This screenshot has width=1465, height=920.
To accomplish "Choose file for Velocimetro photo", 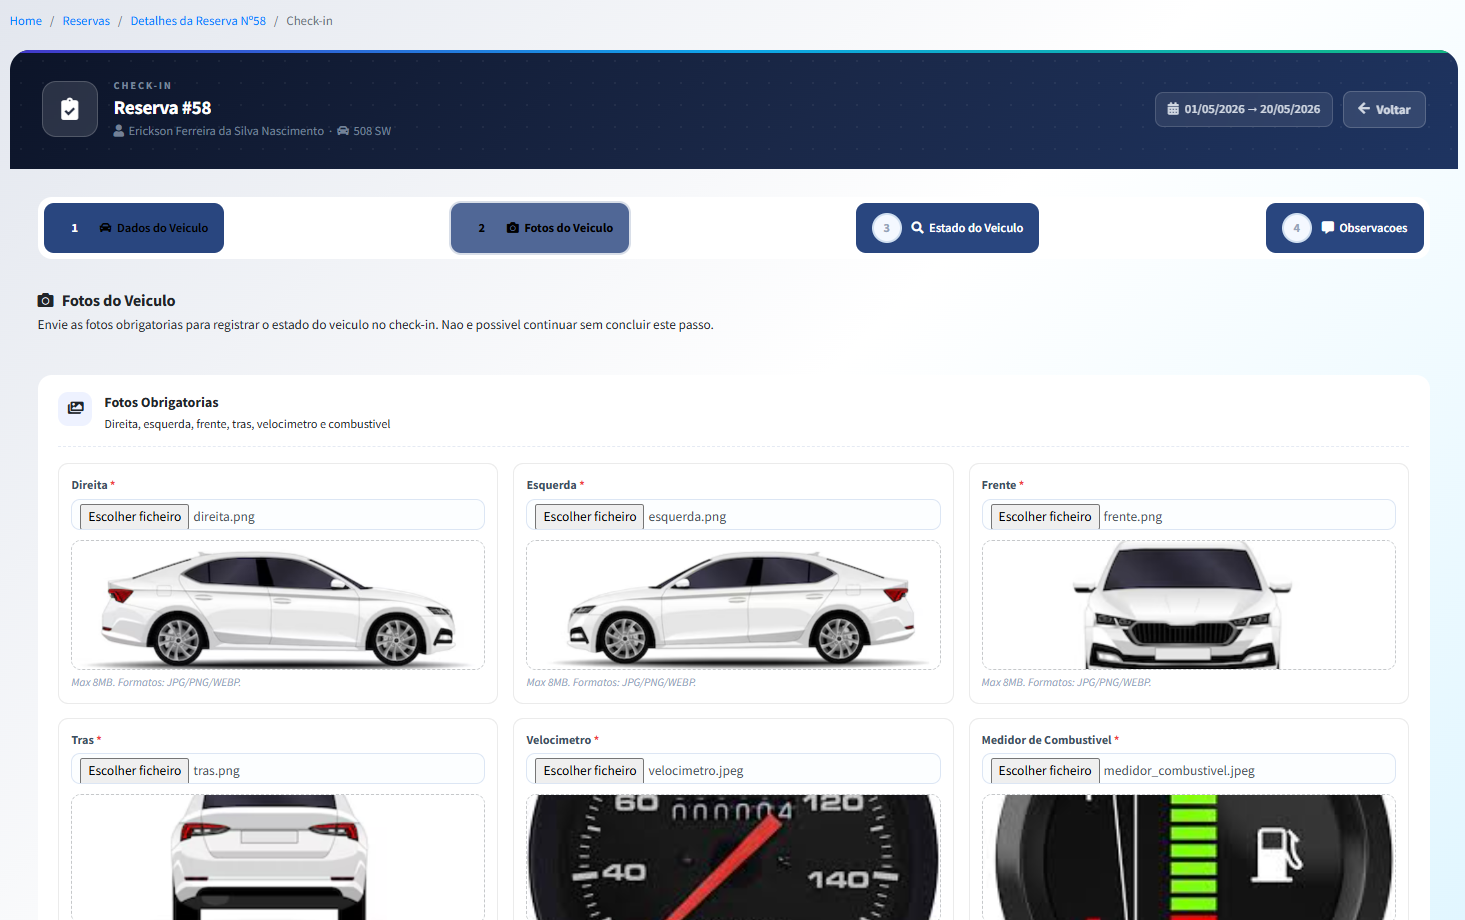I will 590,771.
